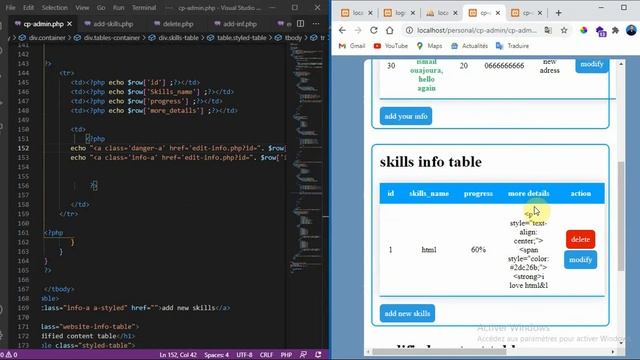The image size is (640, 360).
Task: Reload the browser page
Action: [x=373, y=30]
